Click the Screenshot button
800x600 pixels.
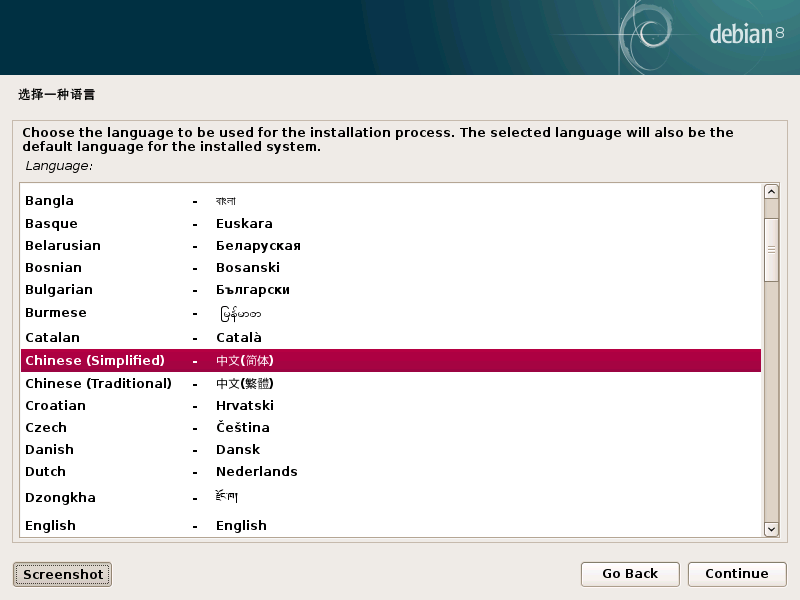[63, 574]
